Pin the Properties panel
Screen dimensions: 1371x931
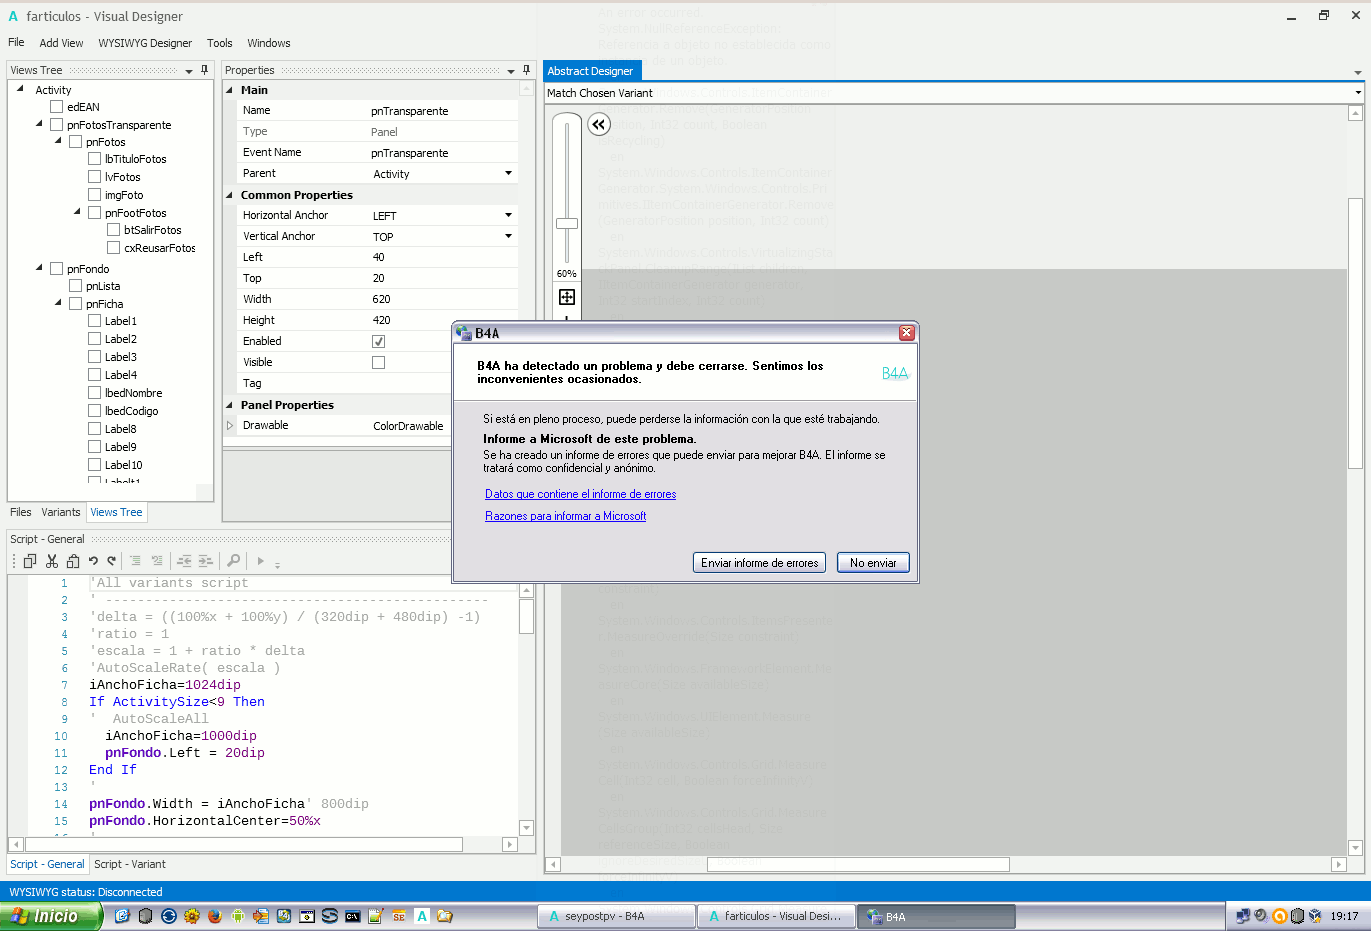(527, 70)
